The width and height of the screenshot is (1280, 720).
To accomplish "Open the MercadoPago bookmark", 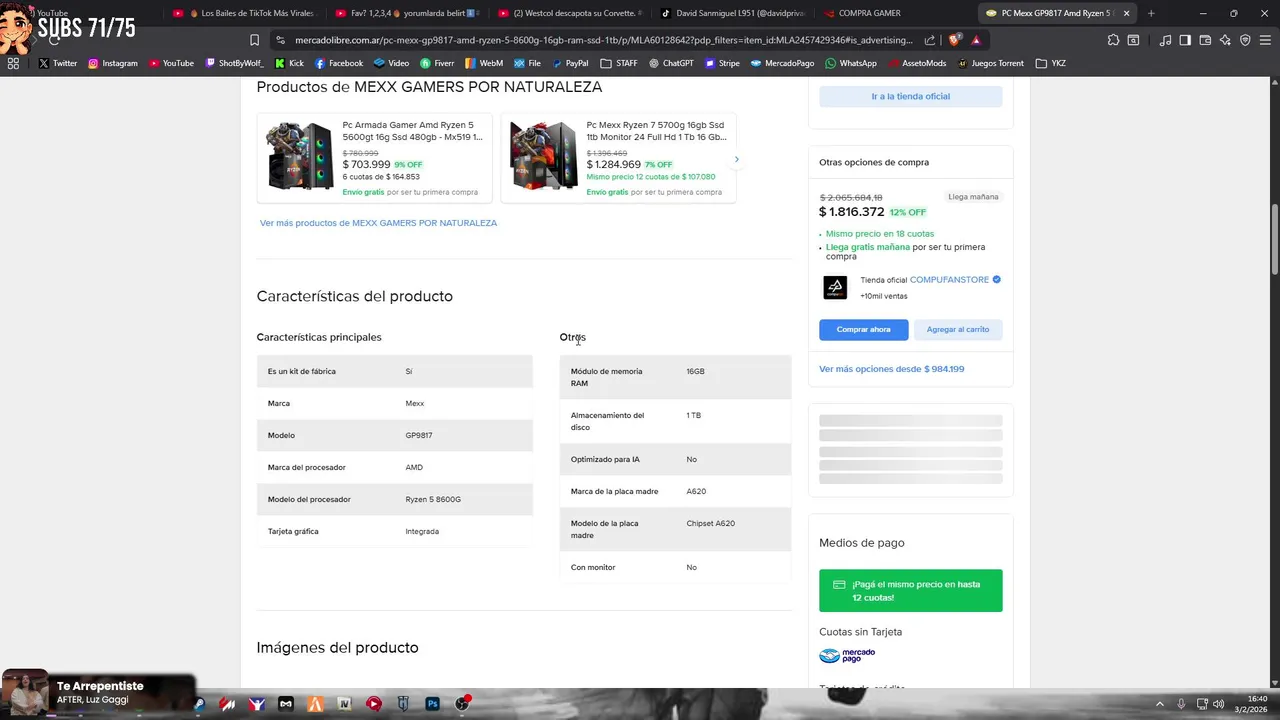I will 782,63.
